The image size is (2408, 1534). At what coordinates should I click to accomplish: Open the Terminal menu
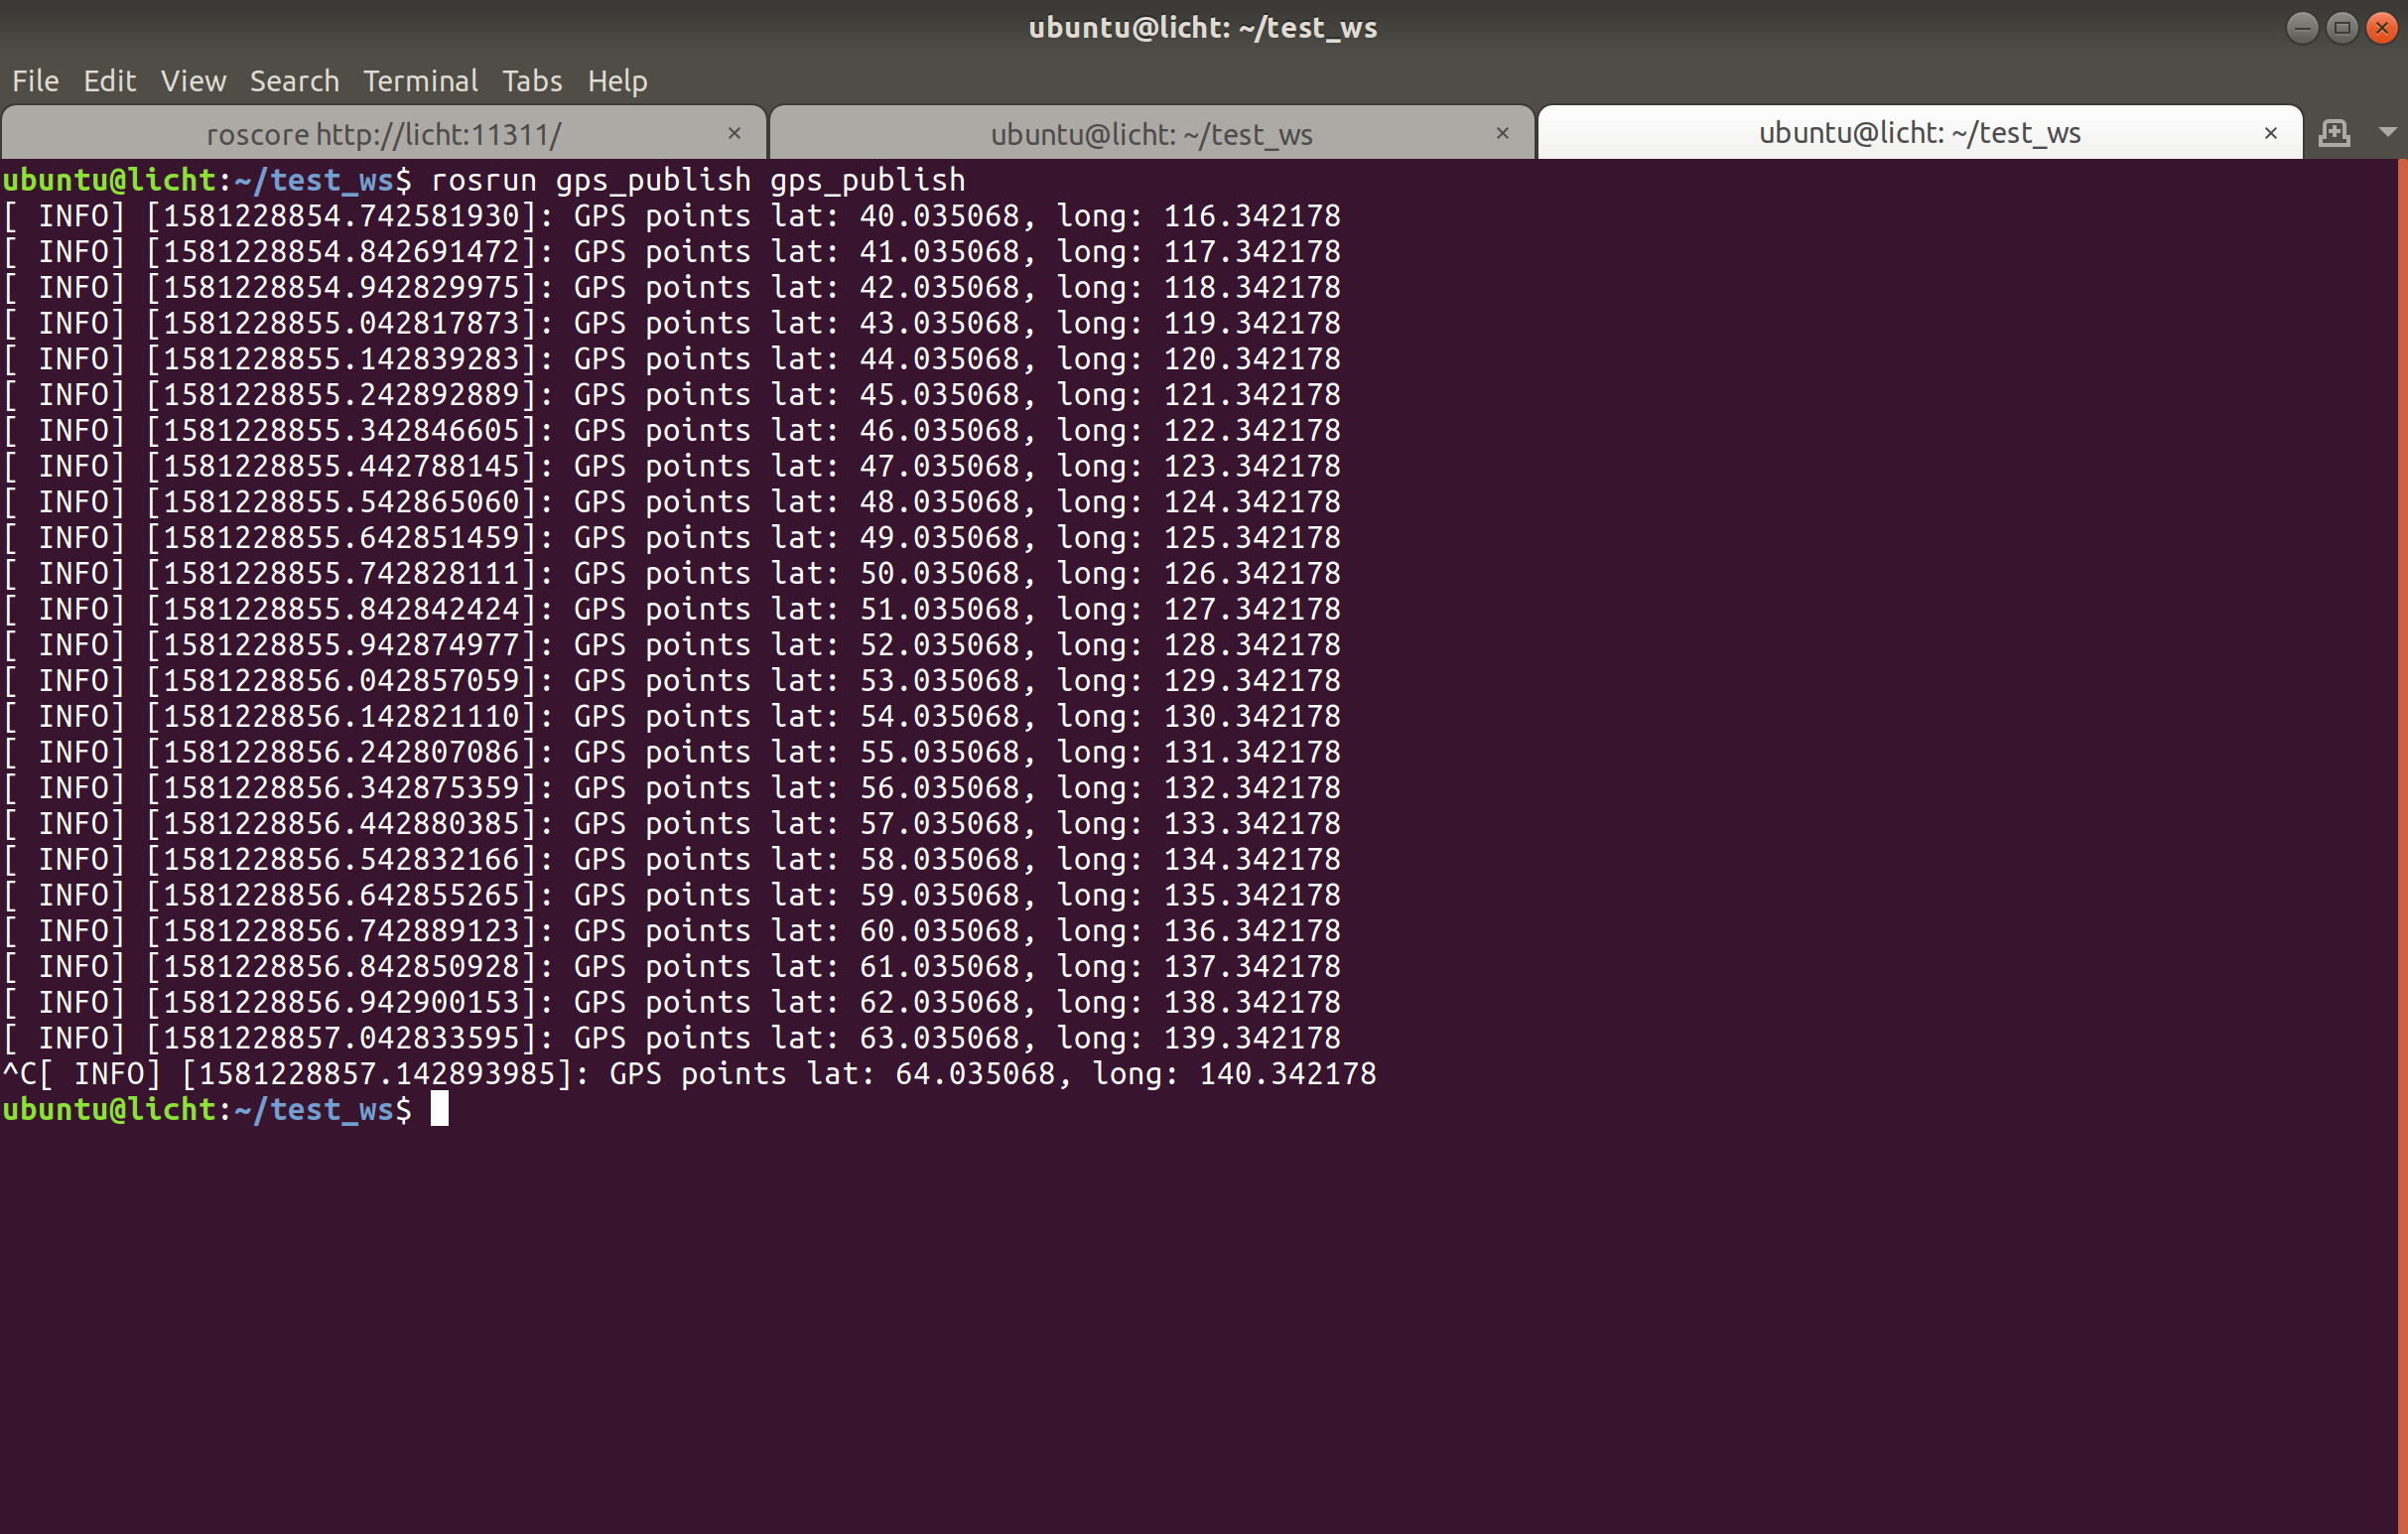tap(420, 81)
